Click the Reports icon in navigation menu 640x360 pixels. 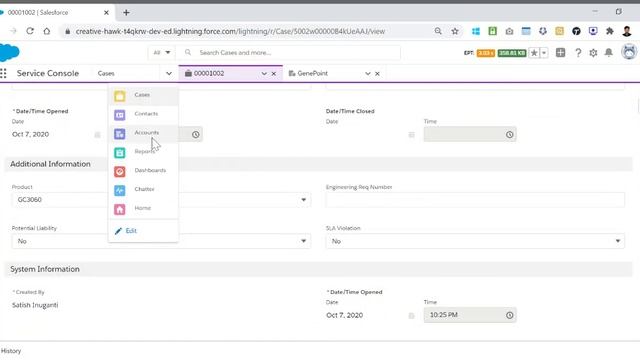pyautogui.click(x=120, y=153)
